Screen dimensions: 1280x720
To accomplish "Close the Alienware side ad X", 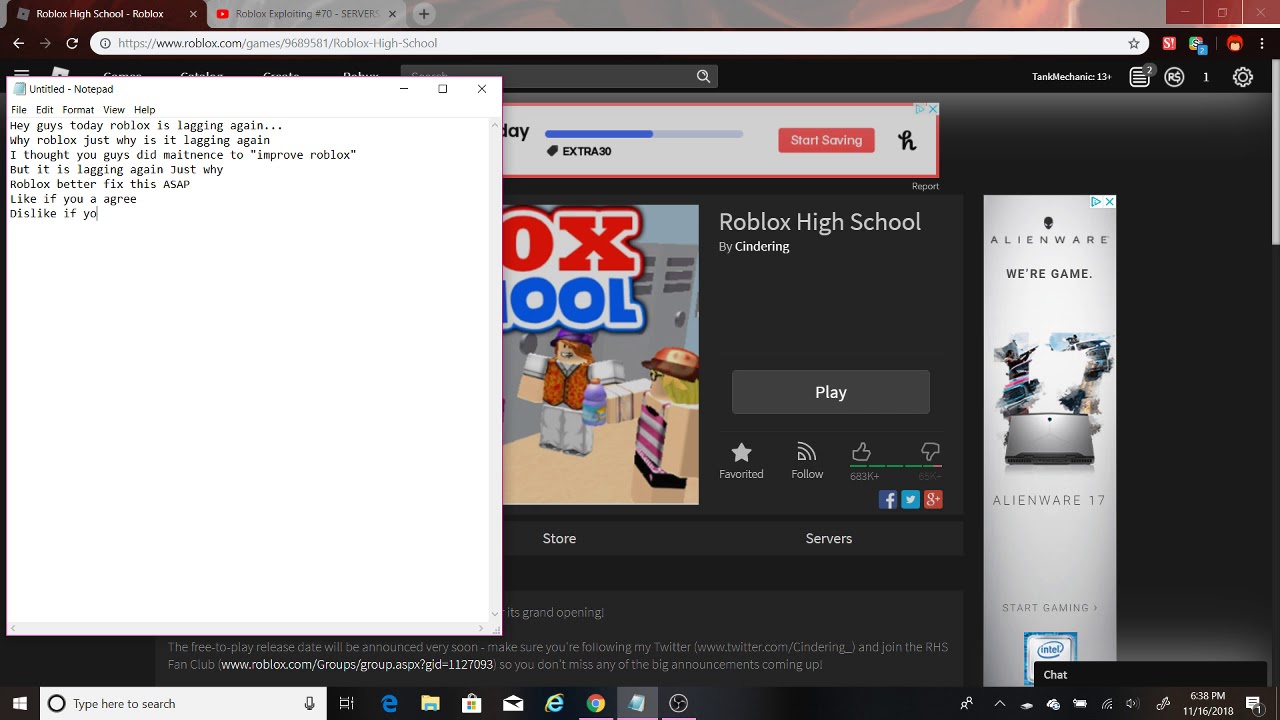I will tap(1109, 202).
